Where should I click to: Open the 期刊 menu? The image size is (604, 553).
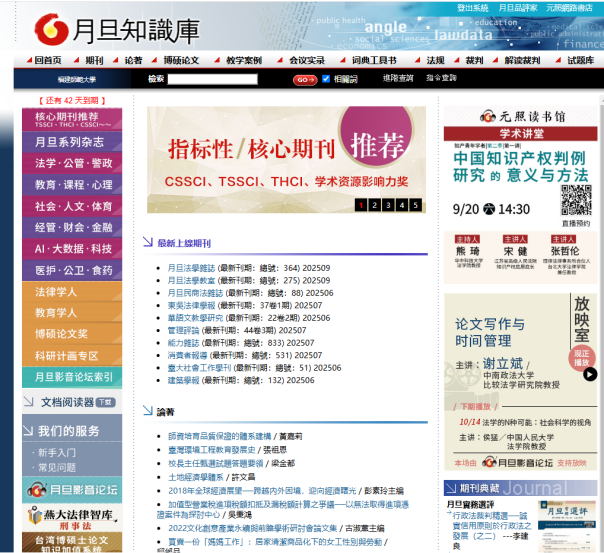(94, 60)
